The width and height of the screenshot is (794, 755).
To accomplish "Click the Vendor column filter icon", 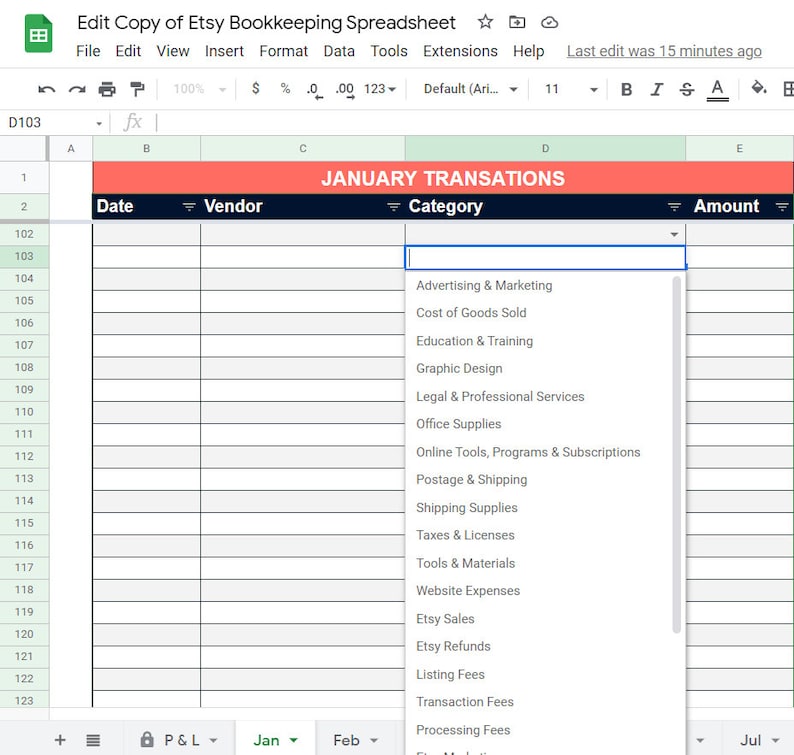I will [393, 207].
